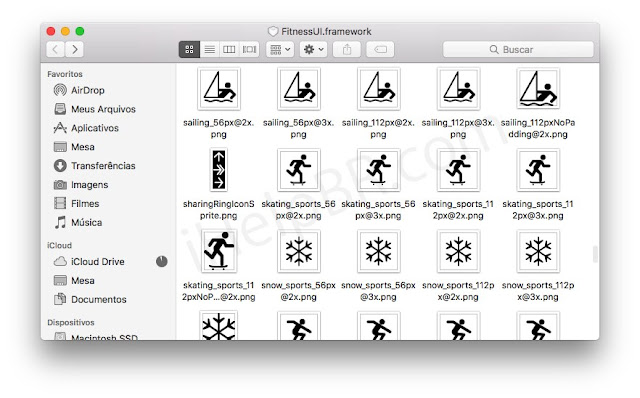Open Documentos in the sidebar
The height and width of the screenshot is (398, 640).
[90, 299]
